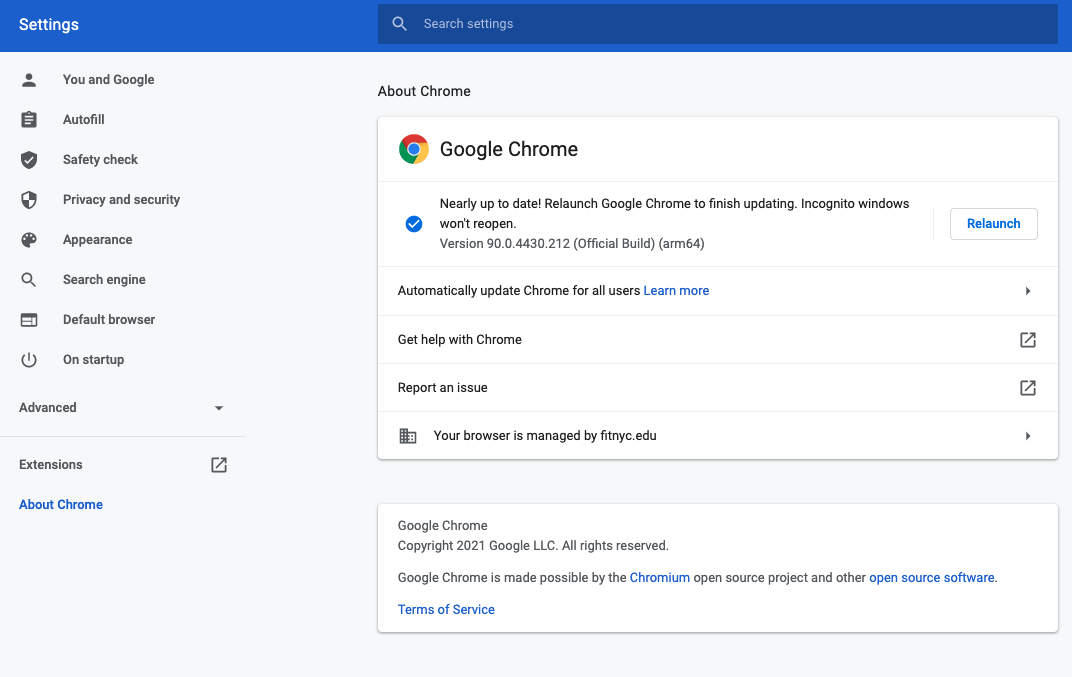The width and height of the screenshot is (1072, 677).
Task: Open the automatically update Chrome arrow
Action: (1028, 291)
